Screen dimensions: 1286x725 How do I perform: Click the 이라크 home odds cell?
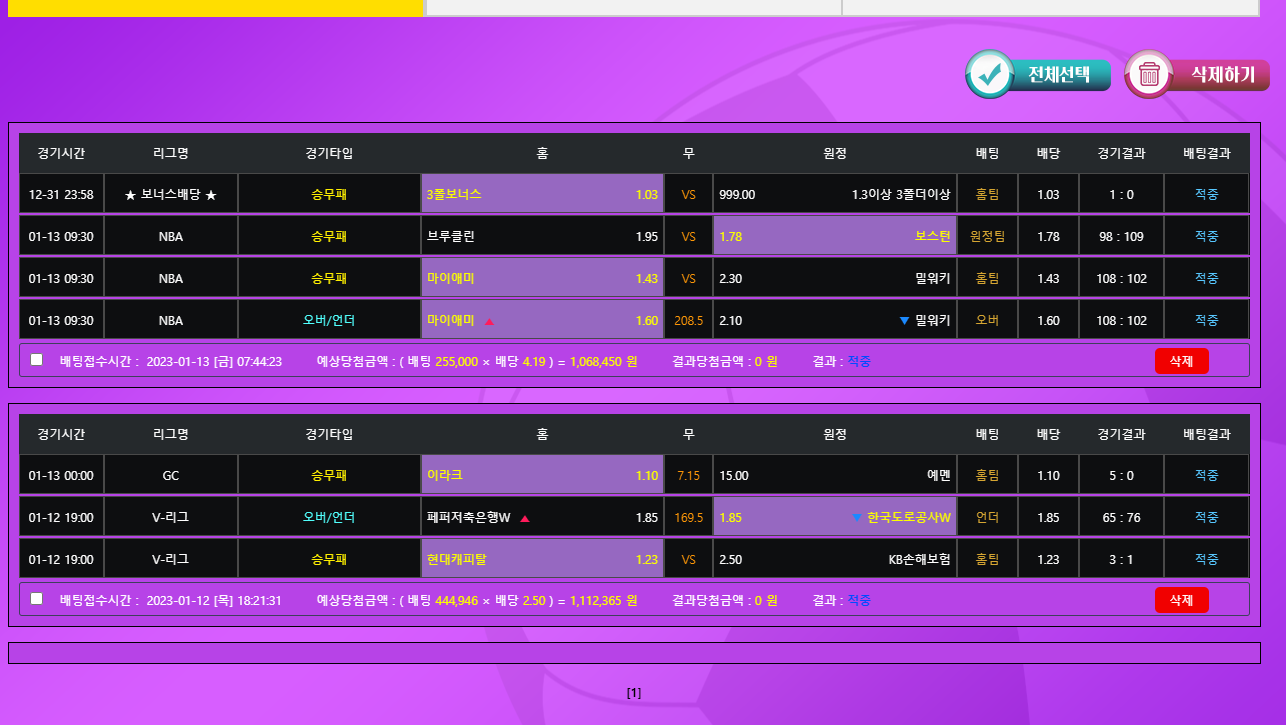pyautogui.click(x=542, y=476)
